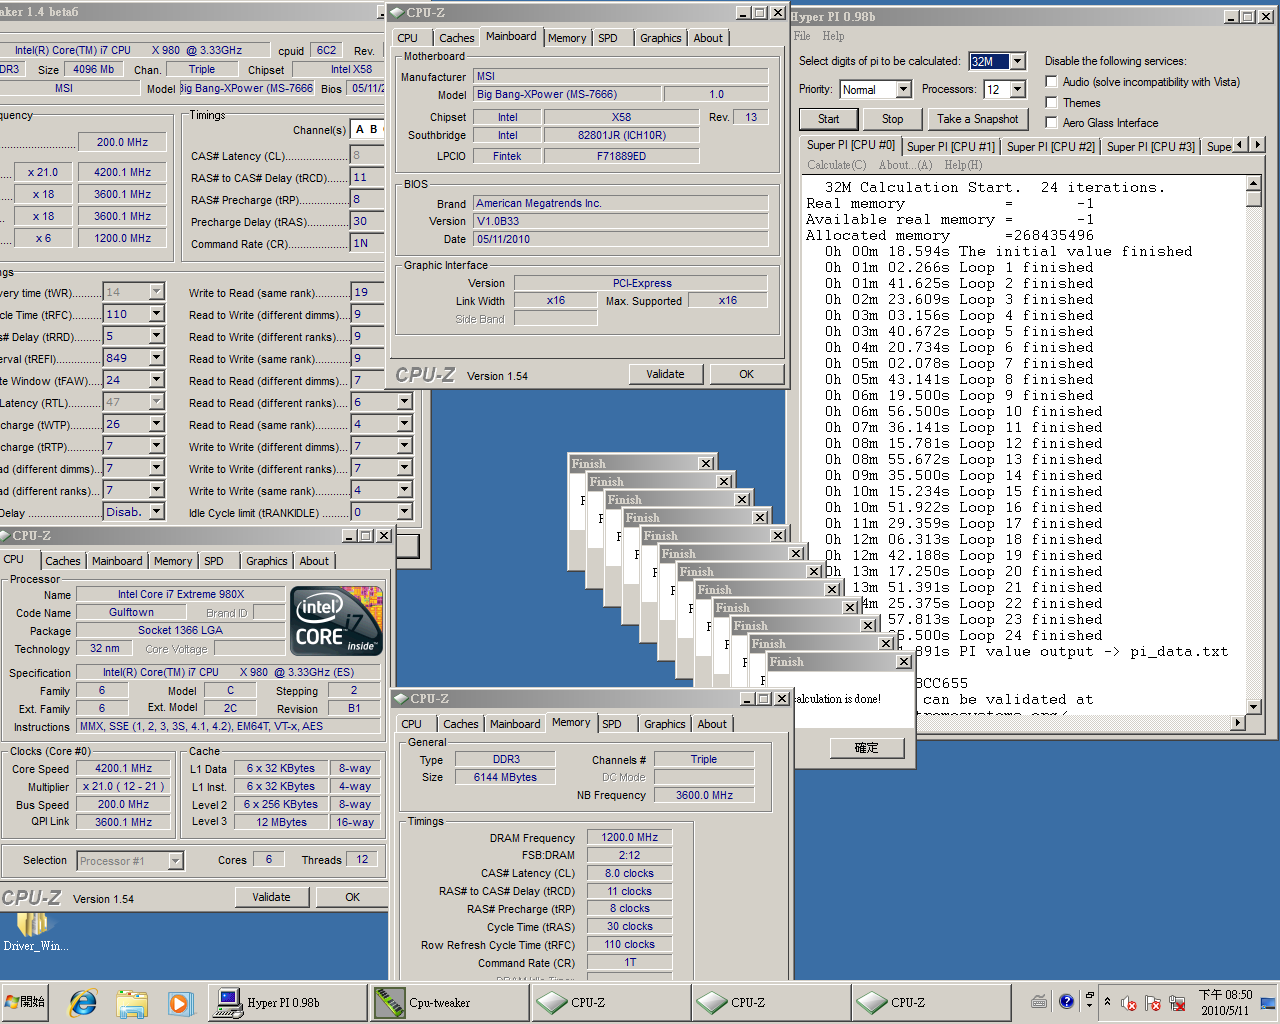The image size is (1280, 1024).
Task: Switch to Super PI [CPU #3] tab
Action: tap(1150, 146)
